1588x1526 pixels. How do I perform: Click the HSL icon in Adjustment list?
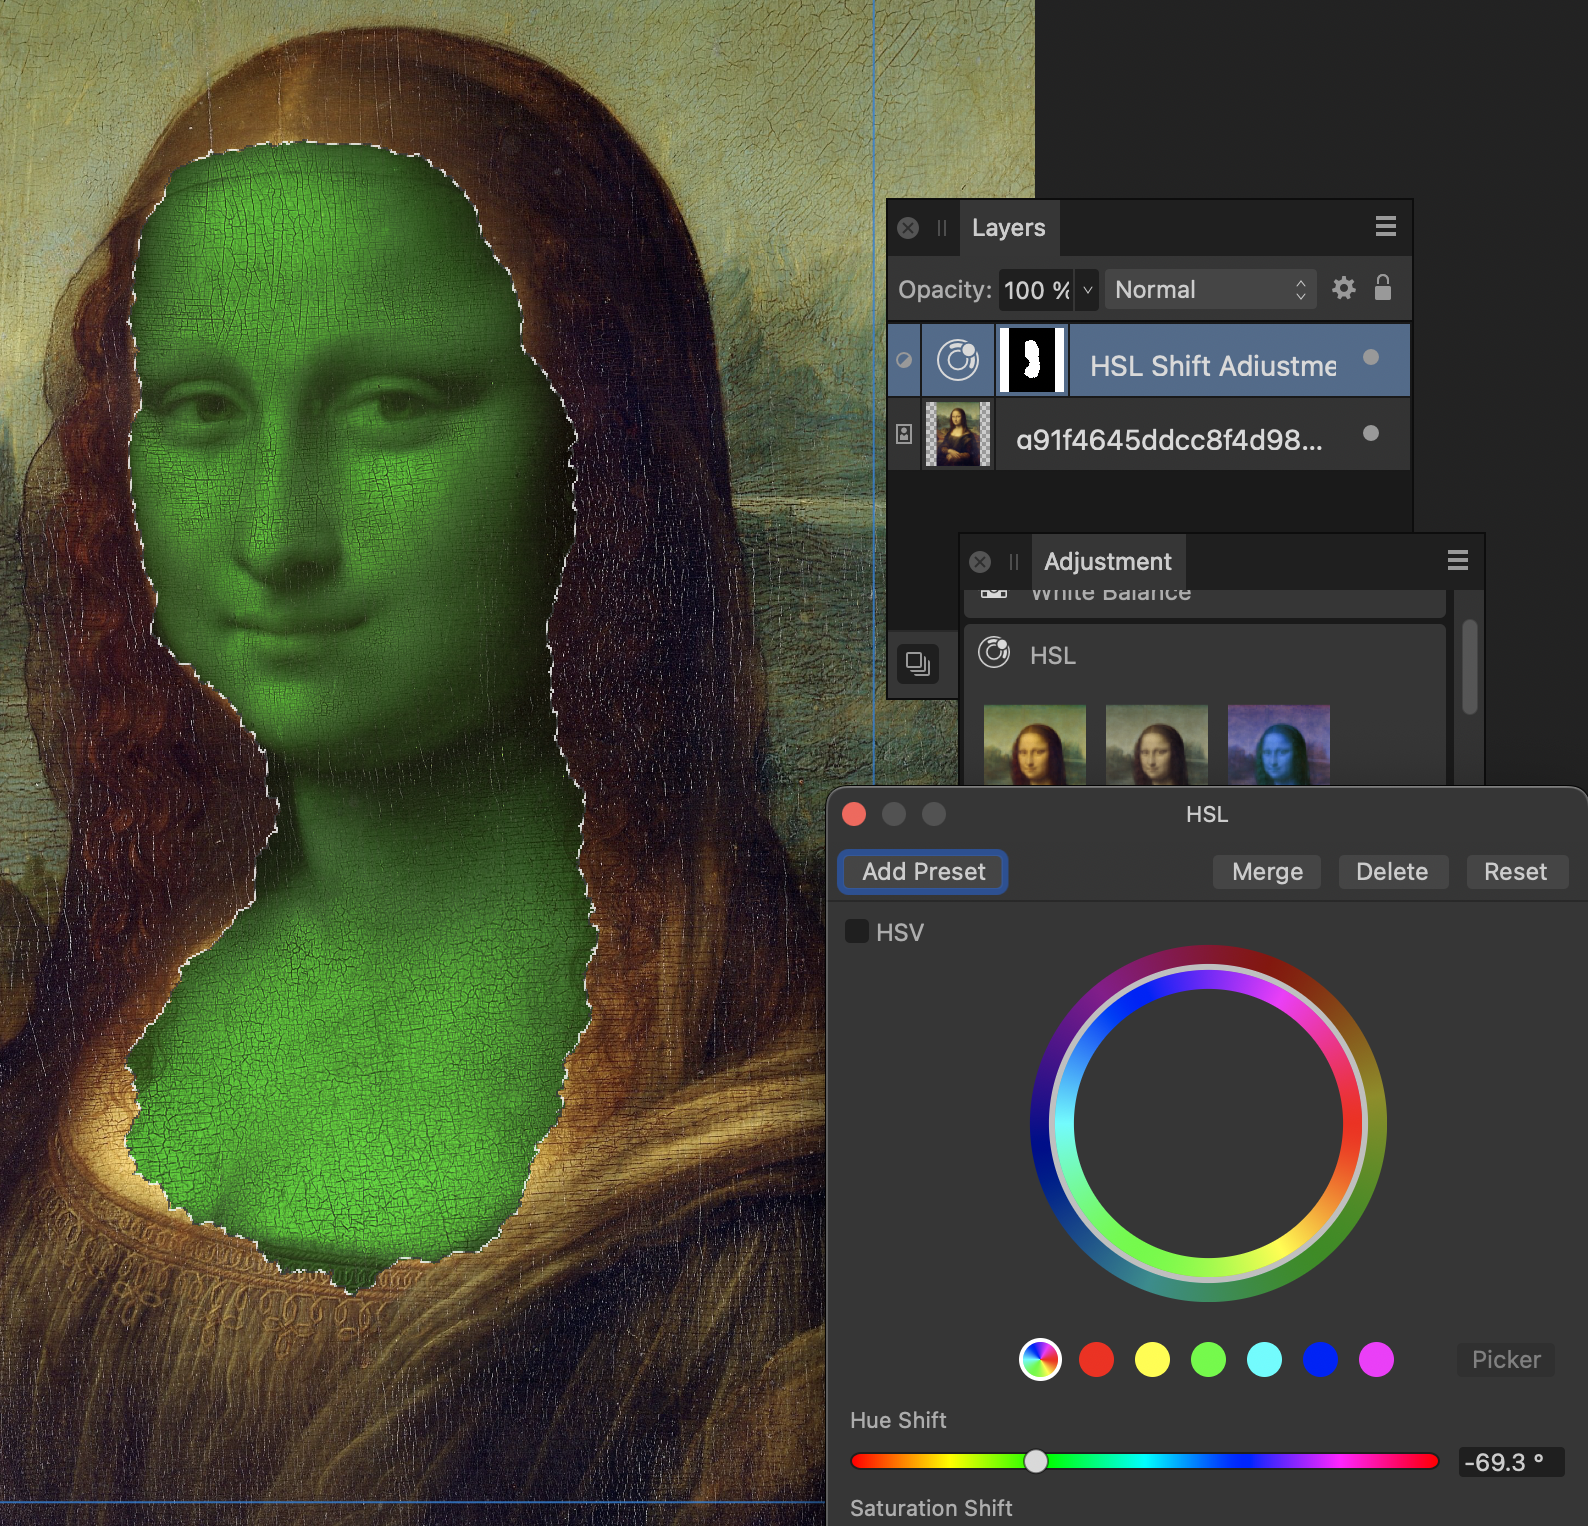tap(994, 653)
